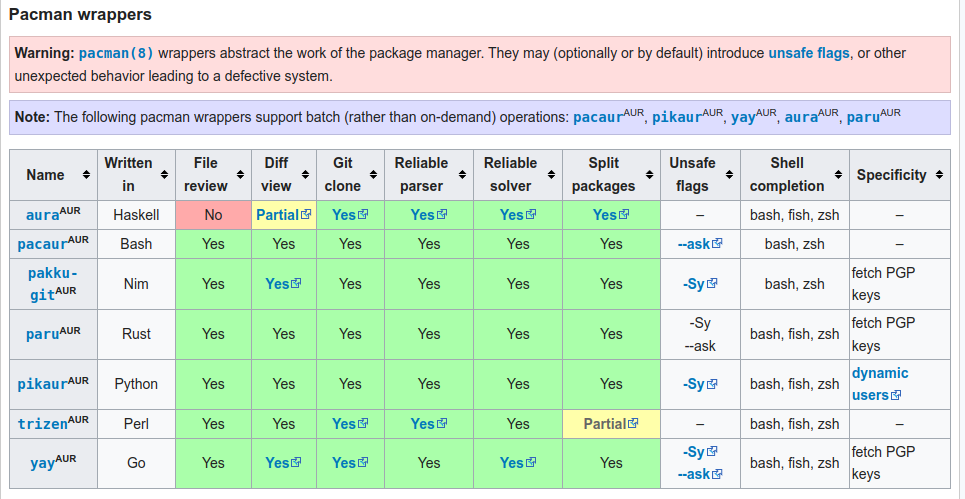
Task: Open the pacman(8) man page link
Action: [x=116, y=53]
